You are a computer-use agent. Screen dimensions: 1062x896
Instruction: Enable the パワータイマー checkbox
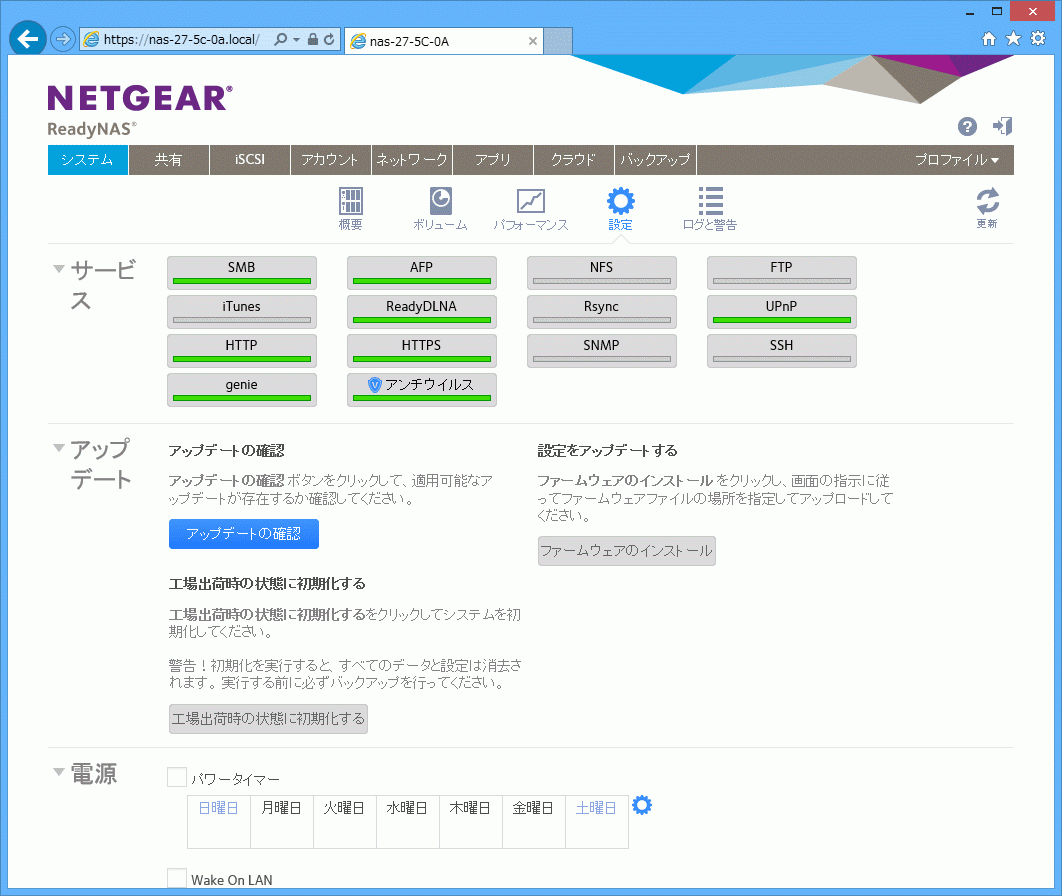[177, 777]
